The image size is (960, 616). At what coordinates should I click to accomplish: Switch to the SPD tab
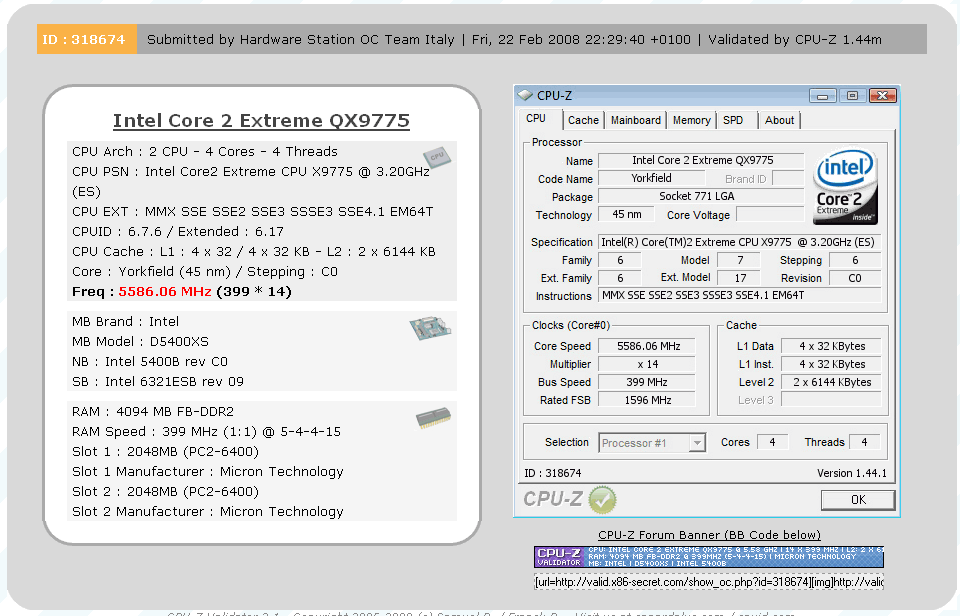click(733, 120)
